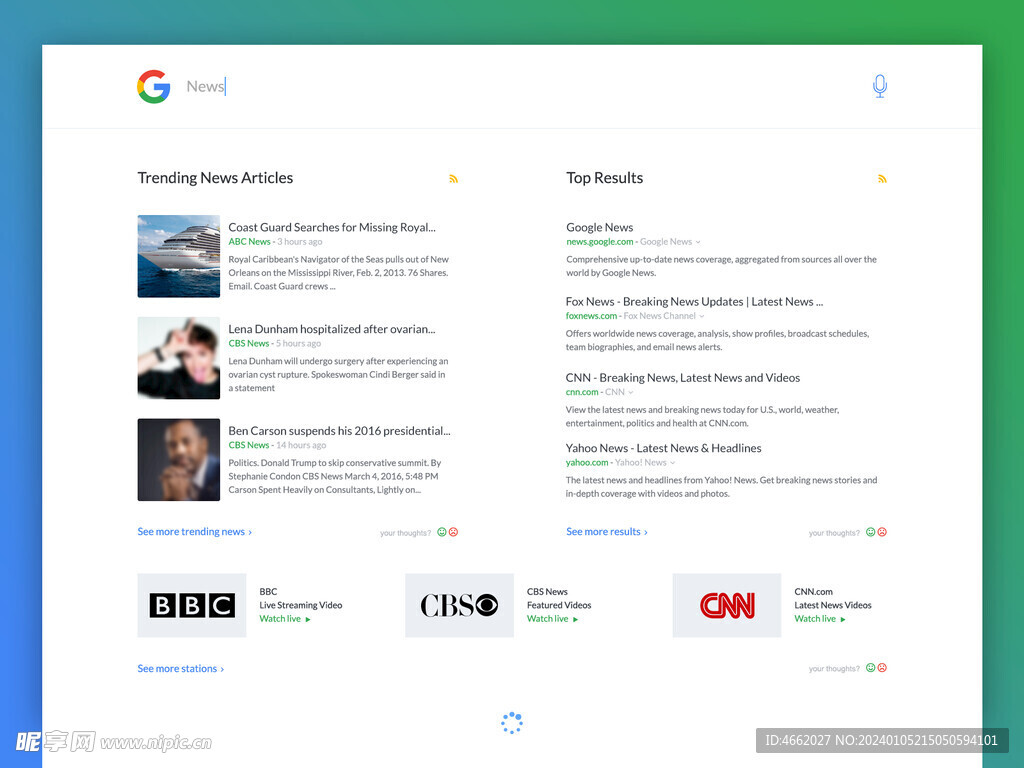1024x768 pixels.
Task: Open Yahoo News Latest News & Headlines result
Action: pos(664,448)
